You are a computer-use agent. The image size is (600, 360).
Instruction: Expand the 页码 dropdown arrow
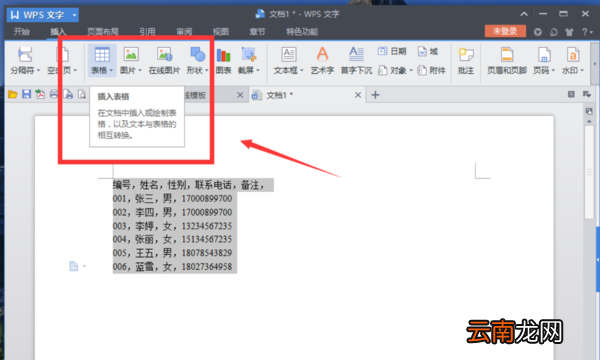point(553,70)
